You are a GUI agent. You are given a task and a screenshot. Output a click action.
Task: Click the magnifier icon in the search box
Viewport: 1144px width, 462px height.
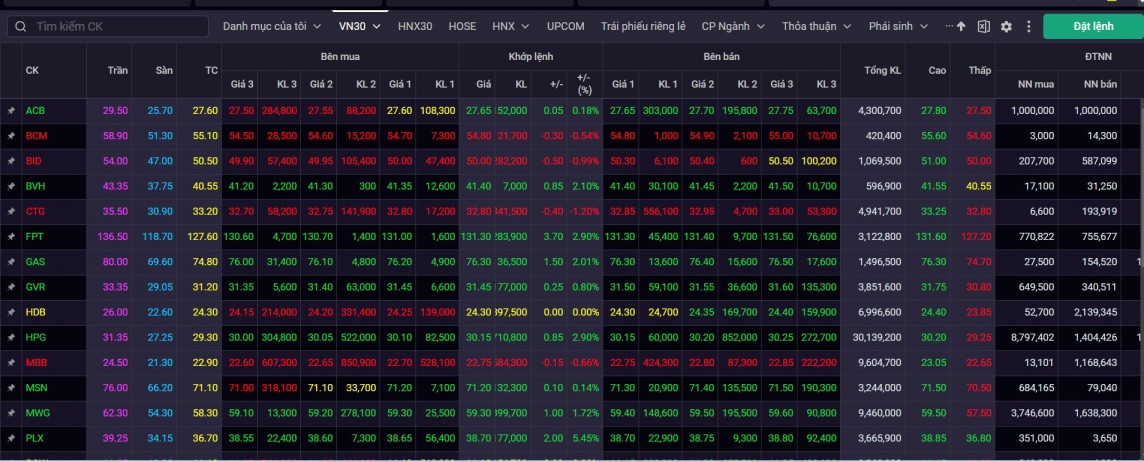coord(21,27)
